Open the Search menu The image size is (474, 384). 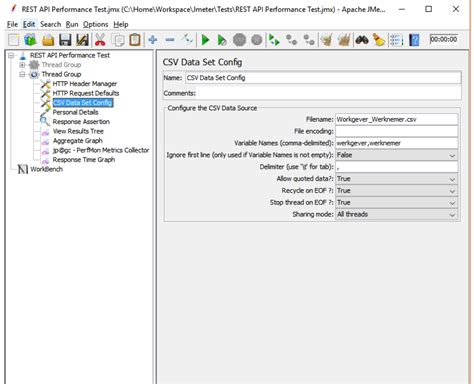51,24
